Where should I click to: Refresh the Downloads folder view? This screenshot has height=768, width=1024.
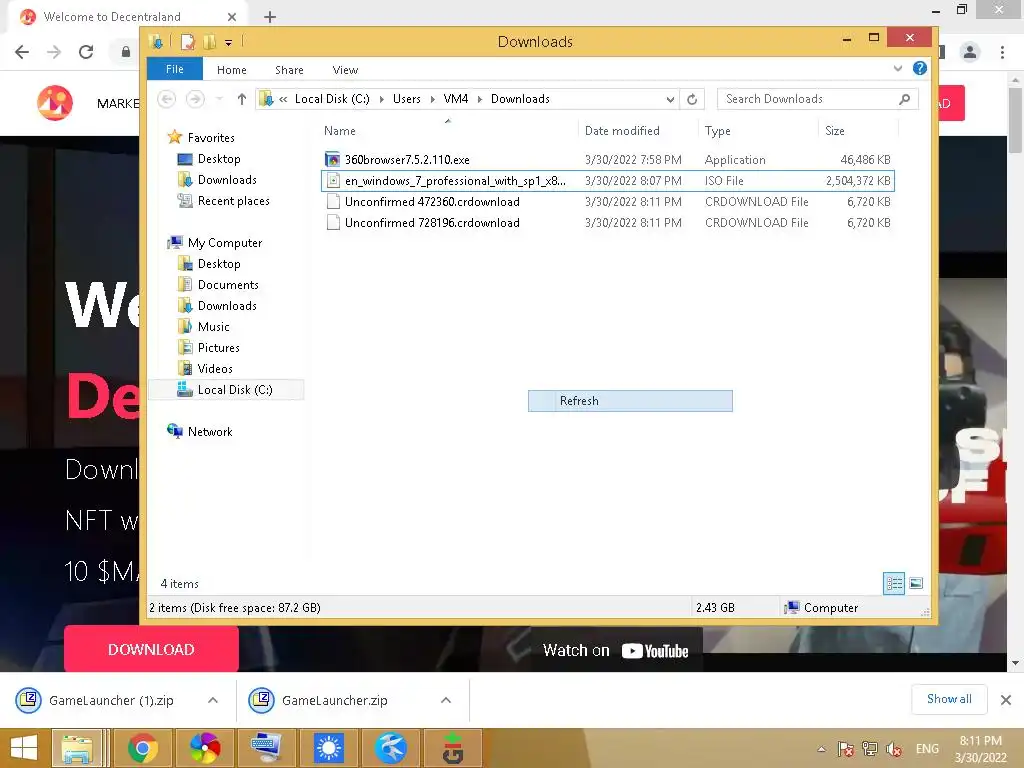tap(692, 99)
